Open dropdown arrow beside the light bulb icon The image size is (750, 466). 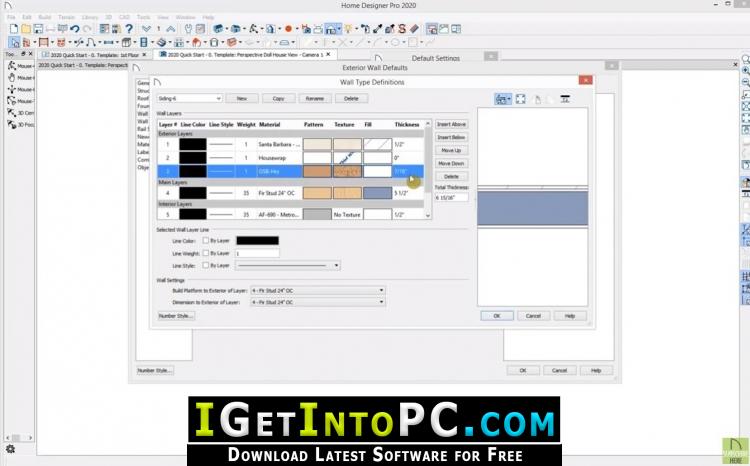356,29
